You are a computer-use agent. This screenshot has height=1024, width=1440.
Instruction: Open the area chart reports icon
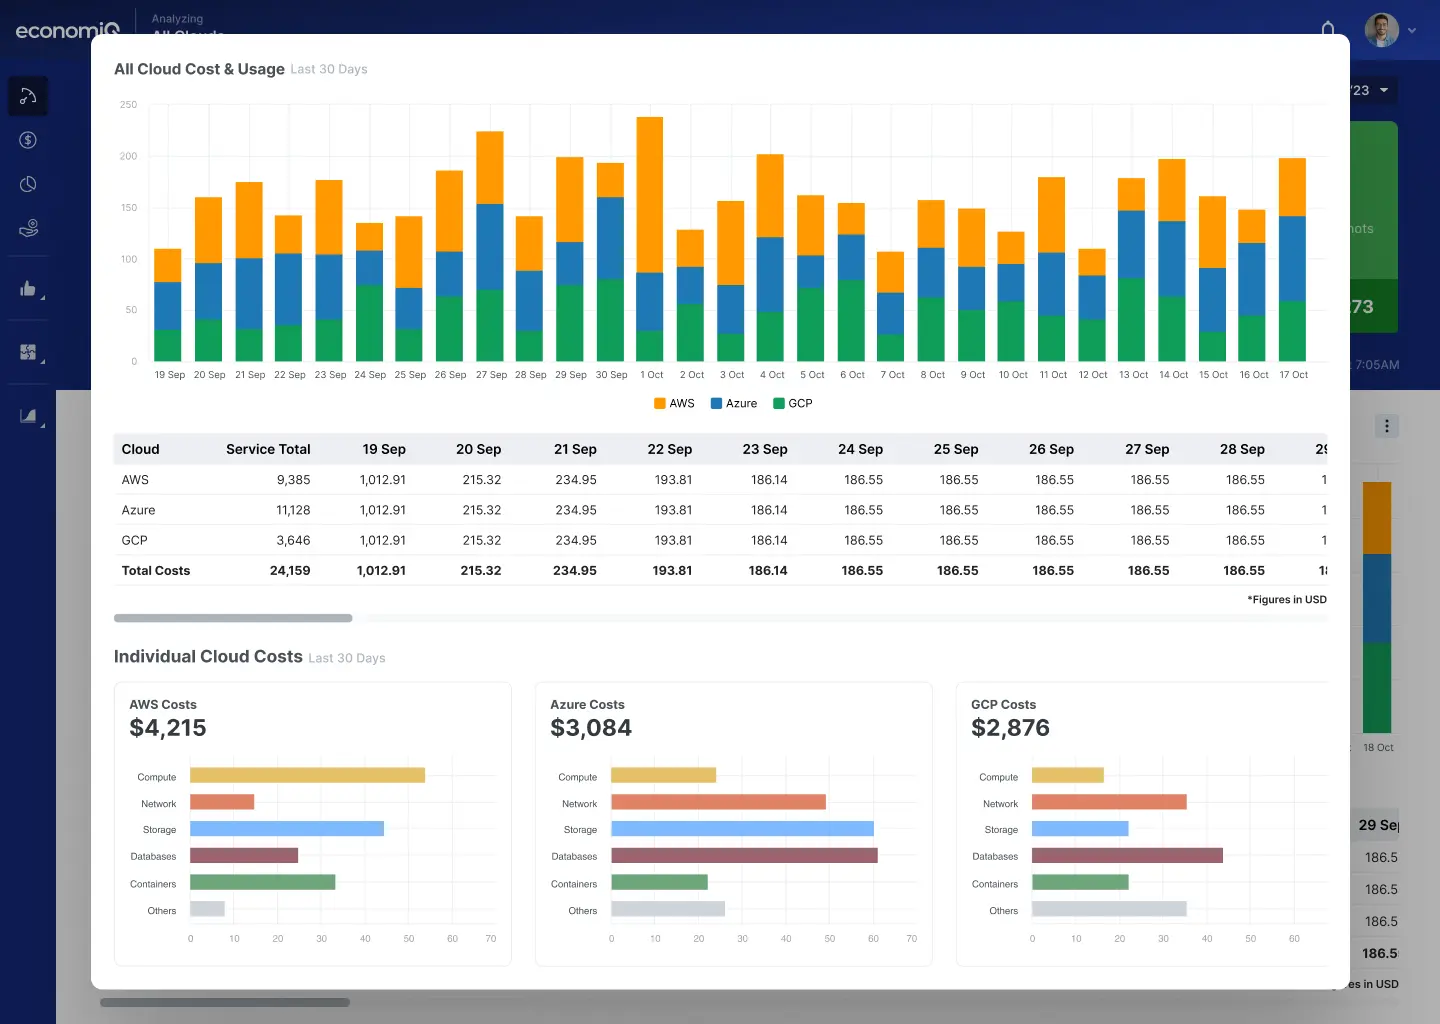28,416
